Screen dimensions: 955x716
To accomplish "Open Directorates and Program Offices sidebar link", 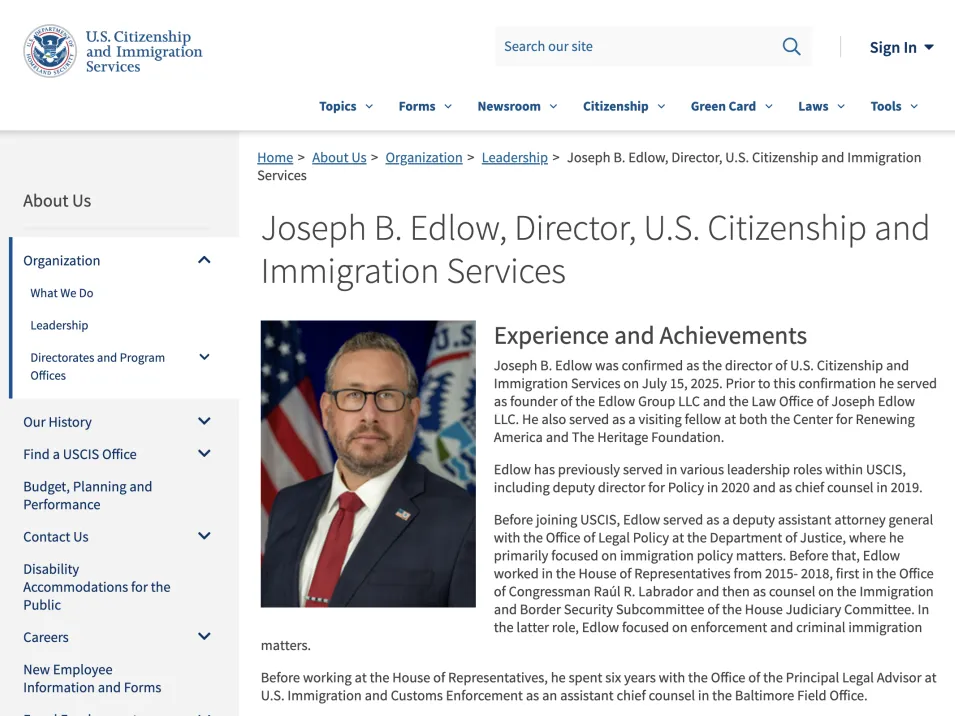I will (x=97, y=367).
